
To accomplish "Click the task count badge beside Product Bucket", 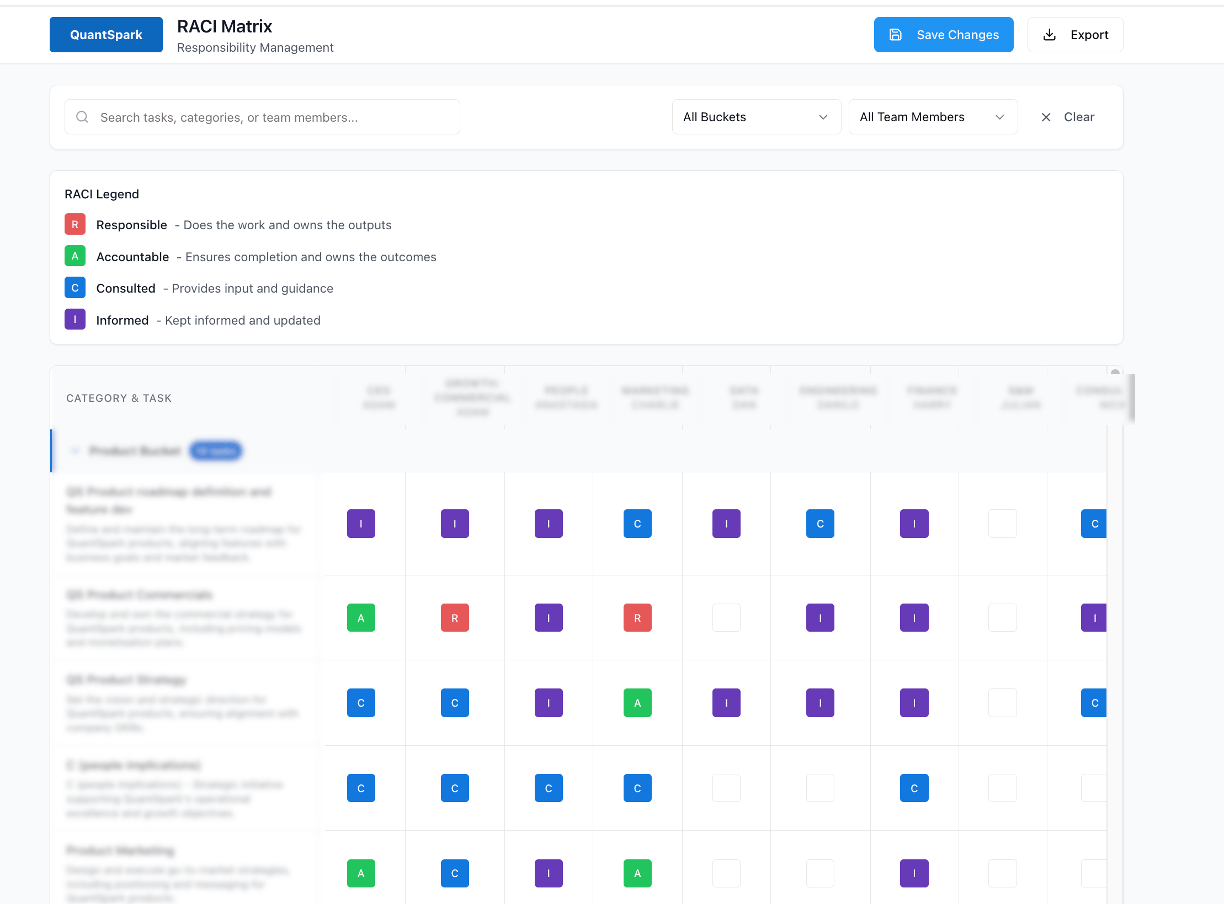I will (216, 451).
